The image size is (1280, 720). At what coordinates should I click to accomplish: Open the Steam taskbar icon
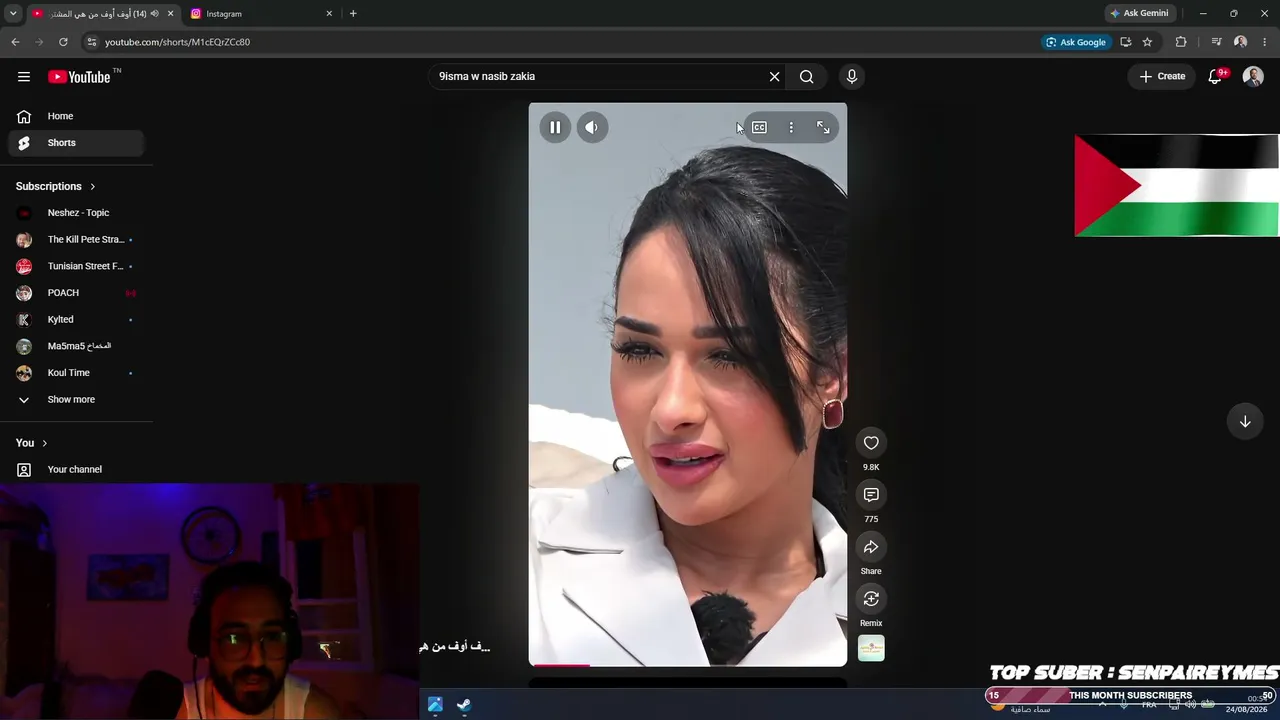click(464, 705)
